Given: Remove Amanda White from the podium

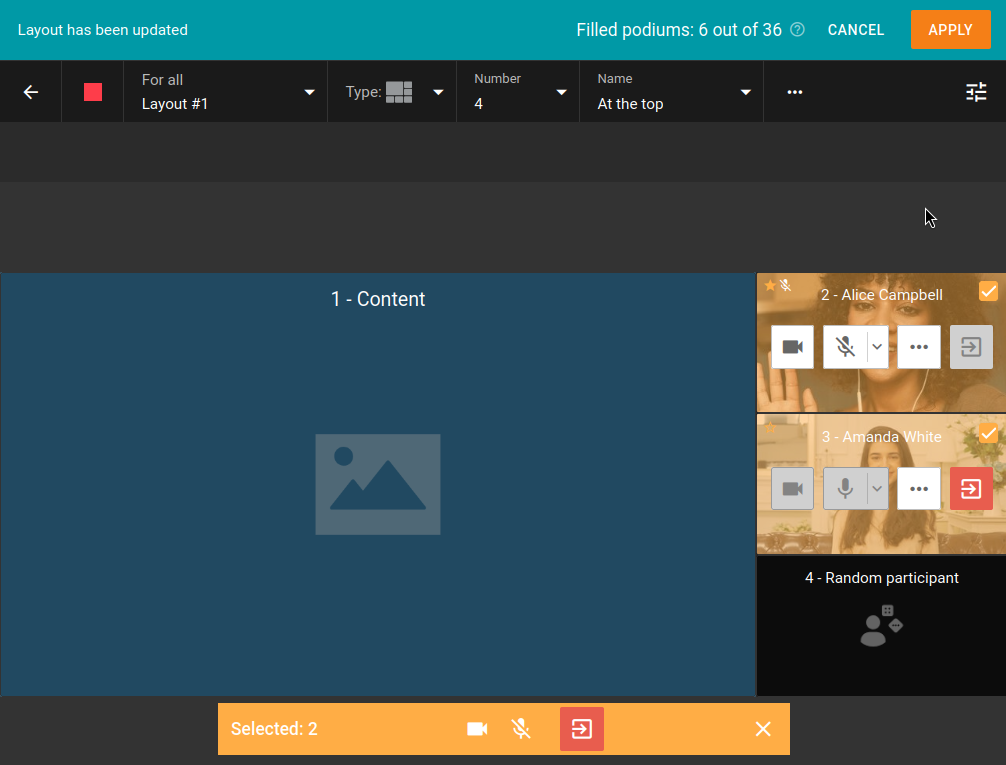Looking at the screenshot, I should pyautogui.click(x=970, y=489).
